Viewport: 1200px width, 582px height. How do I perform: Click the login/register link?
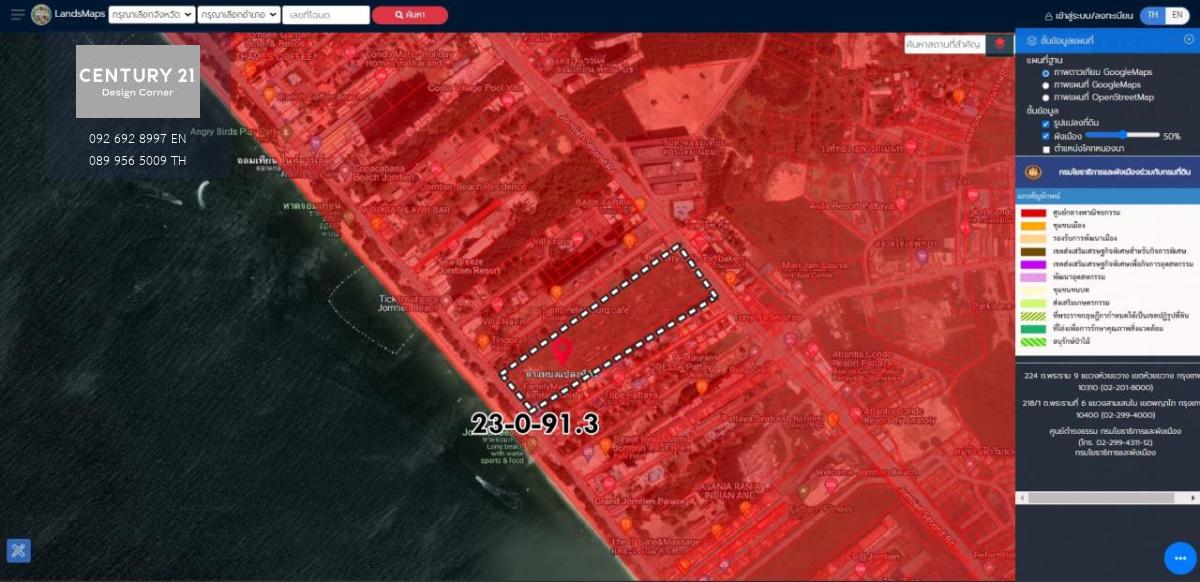click(1088, 16)
